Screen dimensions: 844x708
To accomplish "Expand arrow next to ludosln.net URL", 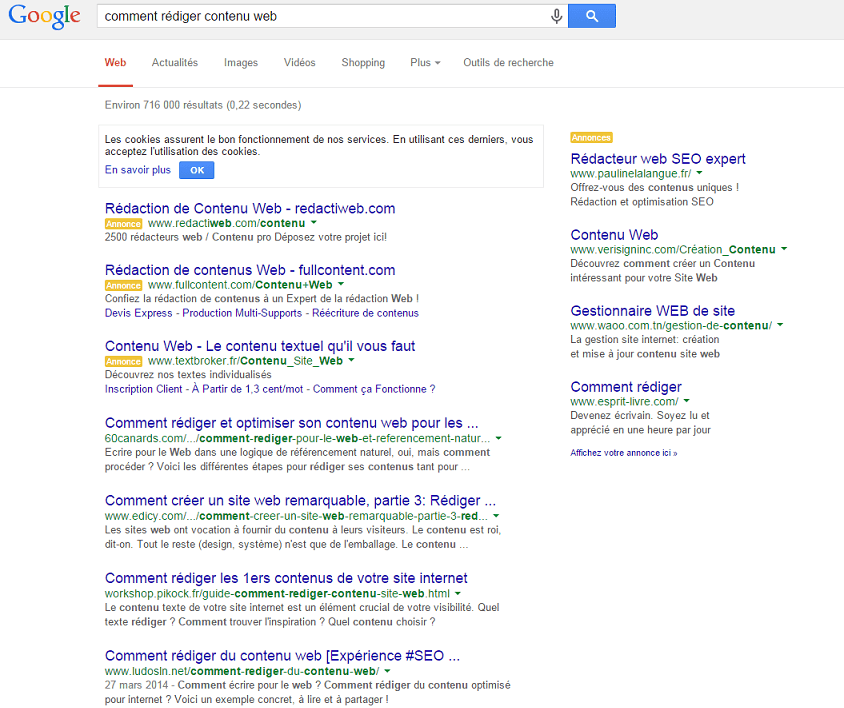I will (387, 670).
